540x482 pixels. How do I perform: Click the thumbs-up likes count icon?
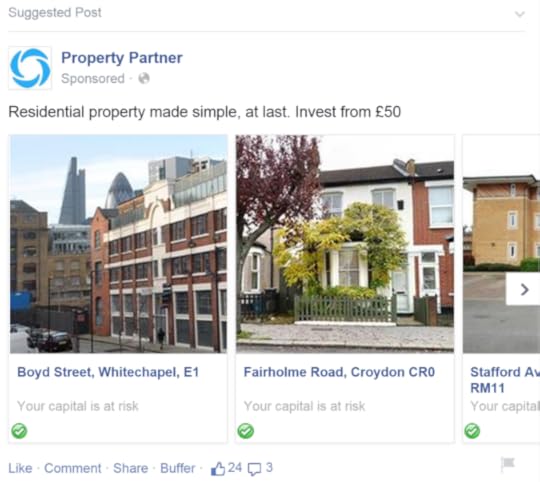[x=218, y=469]
